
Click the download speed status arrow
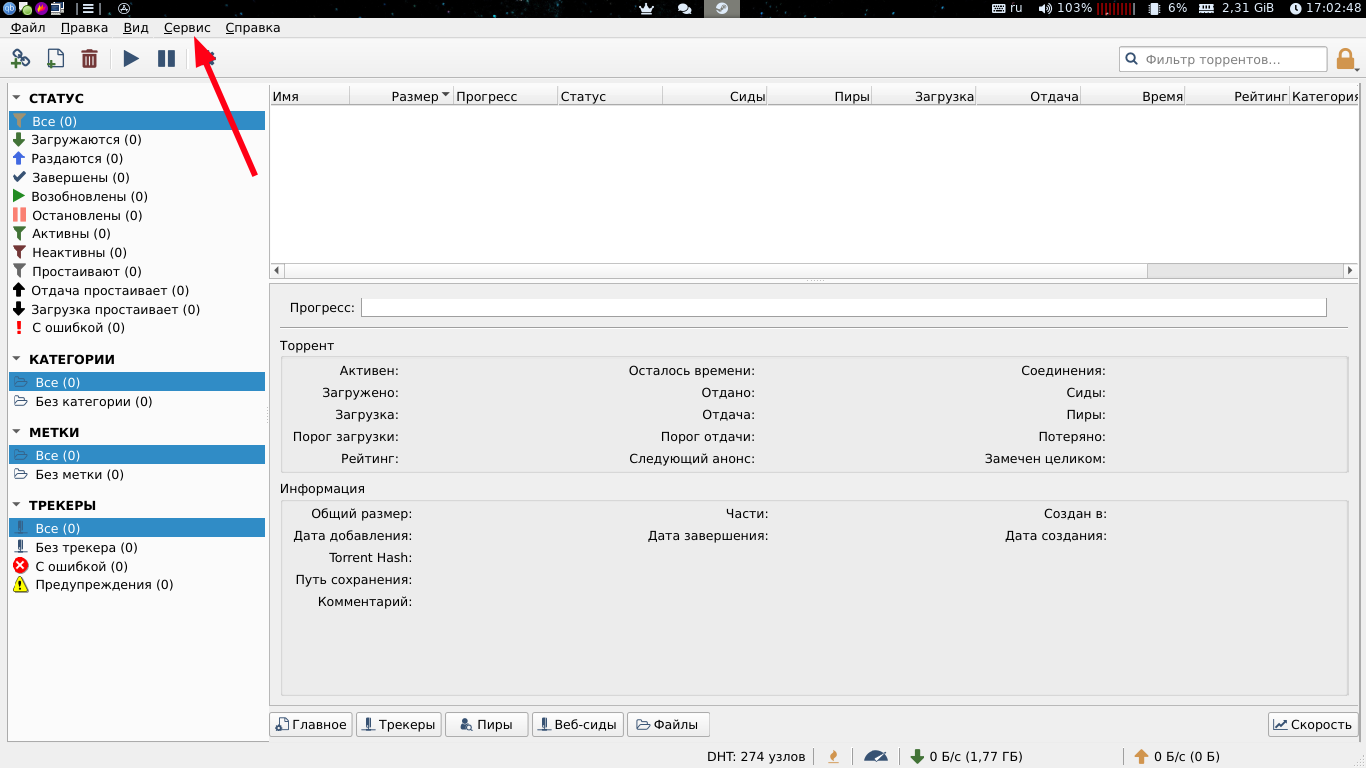point(917,756)
